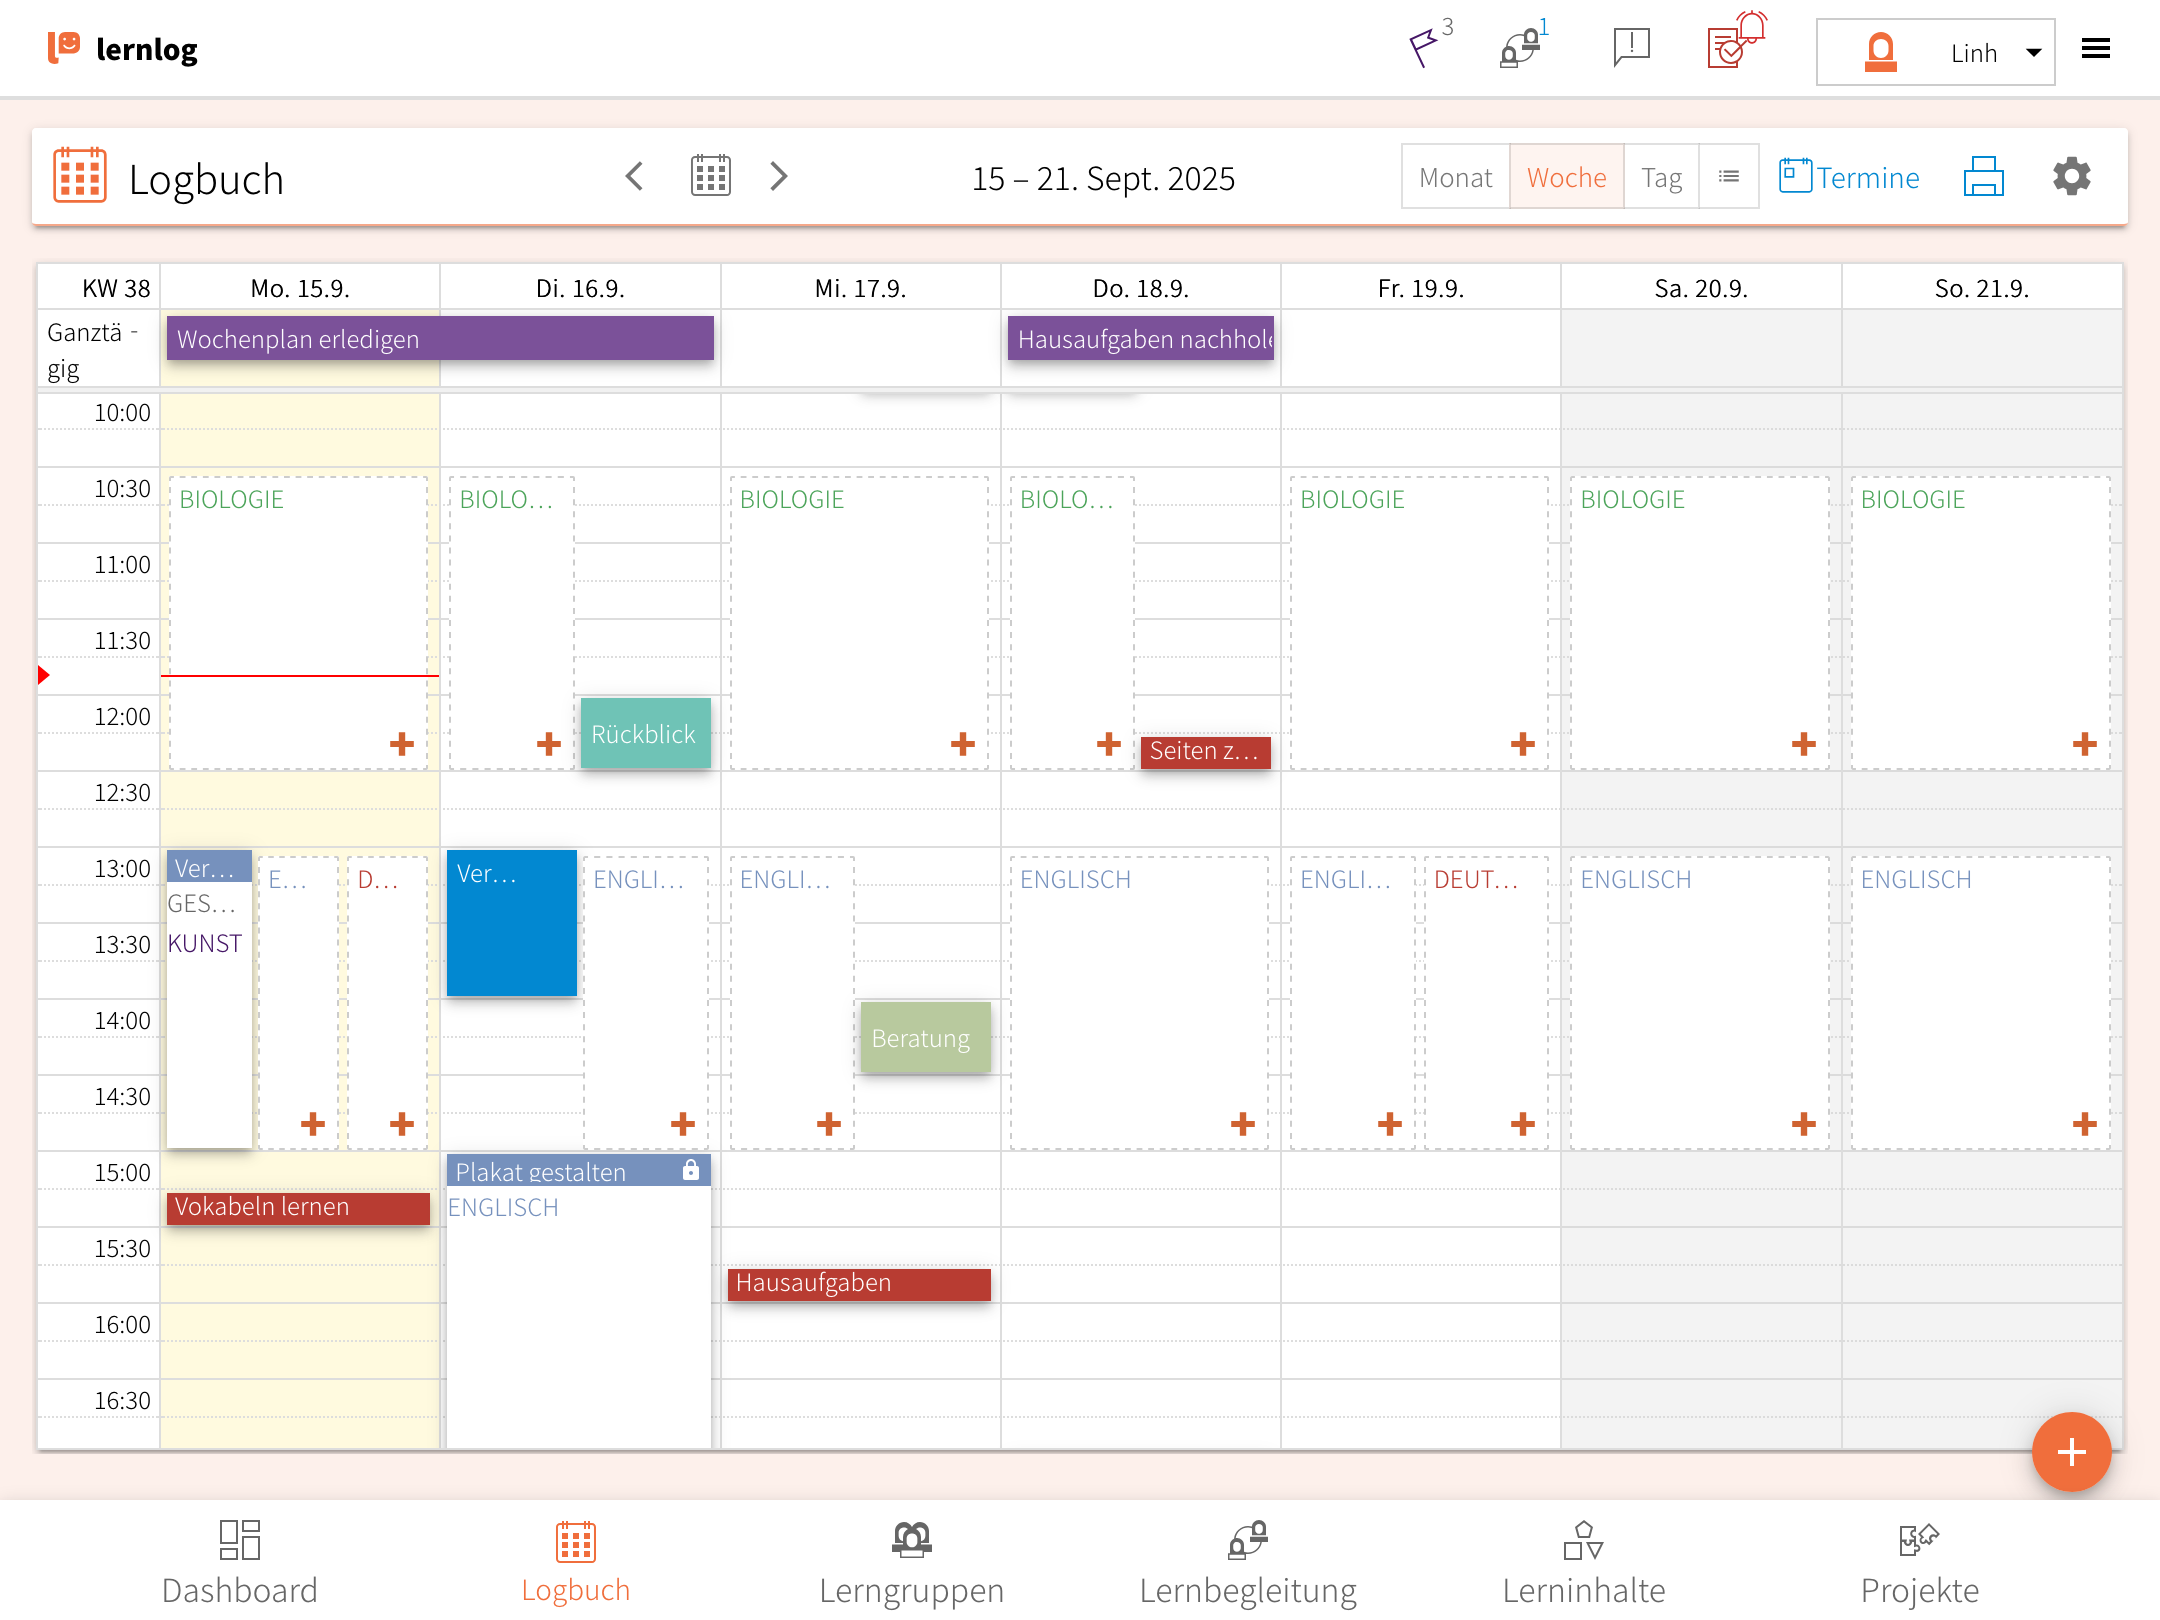
Task: Open the date picker calendar icon
Action: tap(710, 176)
